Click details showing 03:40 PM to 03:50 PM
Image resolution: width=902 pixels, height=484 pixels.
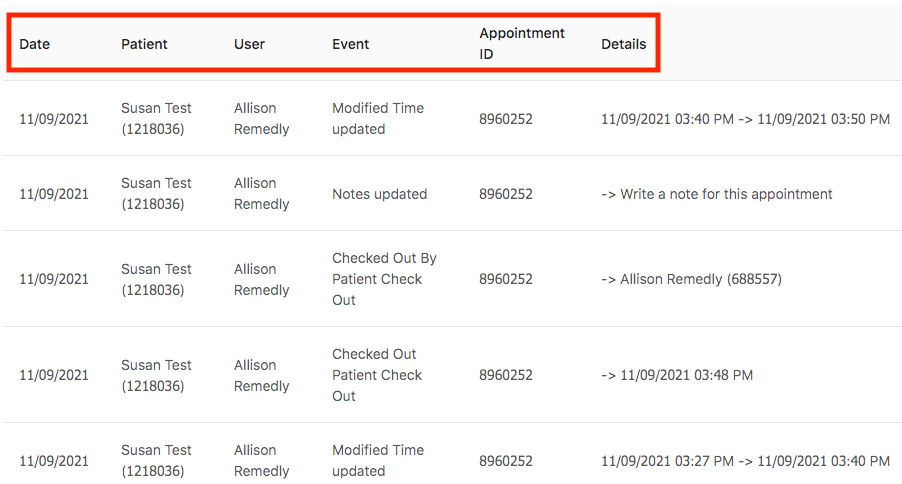pyautogui.click(x=745, y=119)
